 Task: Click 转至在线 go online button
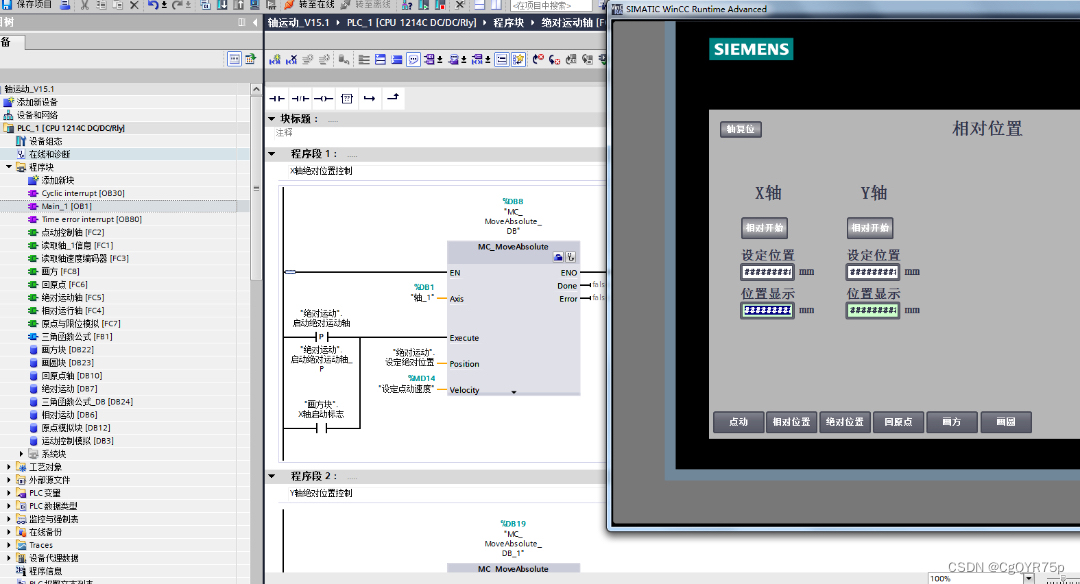[x=310, y=5]
